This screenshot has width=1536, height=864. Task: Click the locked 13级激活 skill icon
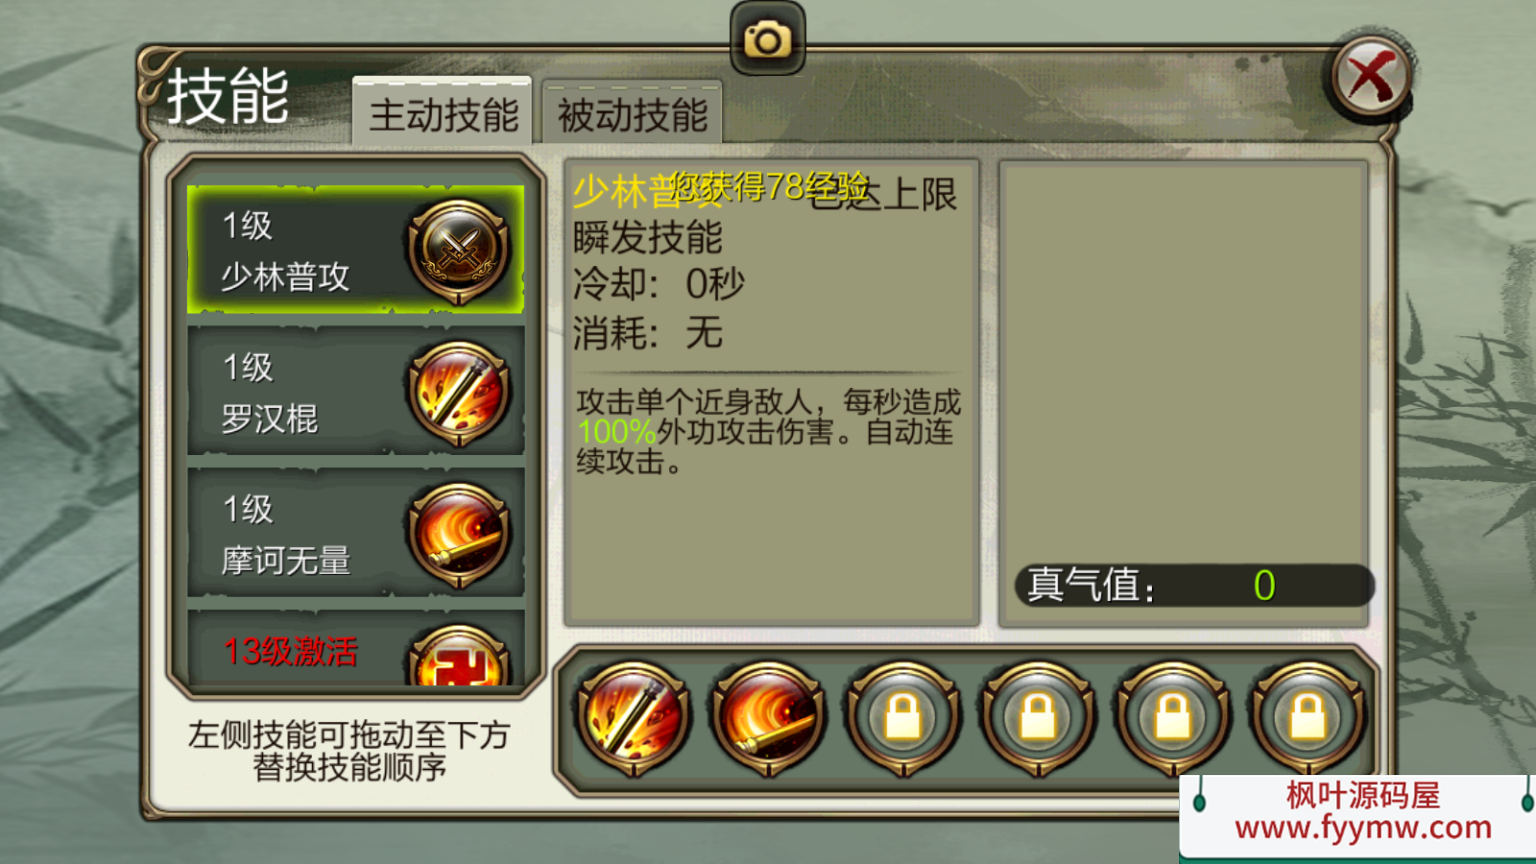coord(459,656)
